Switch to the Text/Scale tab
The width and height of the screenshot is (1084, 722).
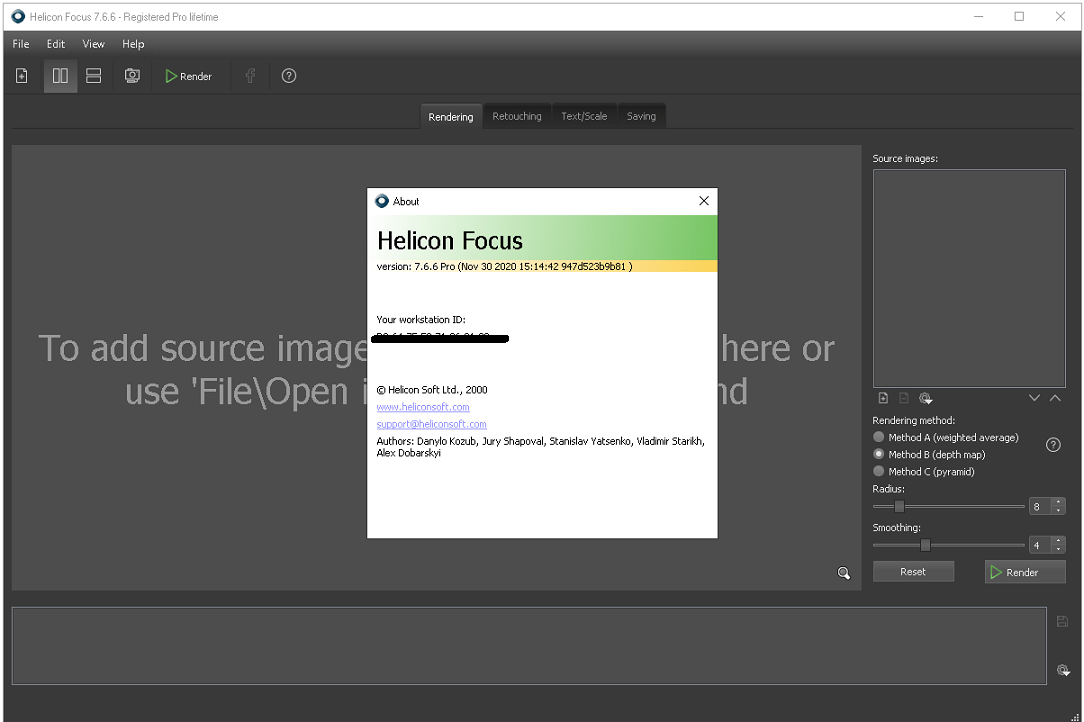click(583, 116)
